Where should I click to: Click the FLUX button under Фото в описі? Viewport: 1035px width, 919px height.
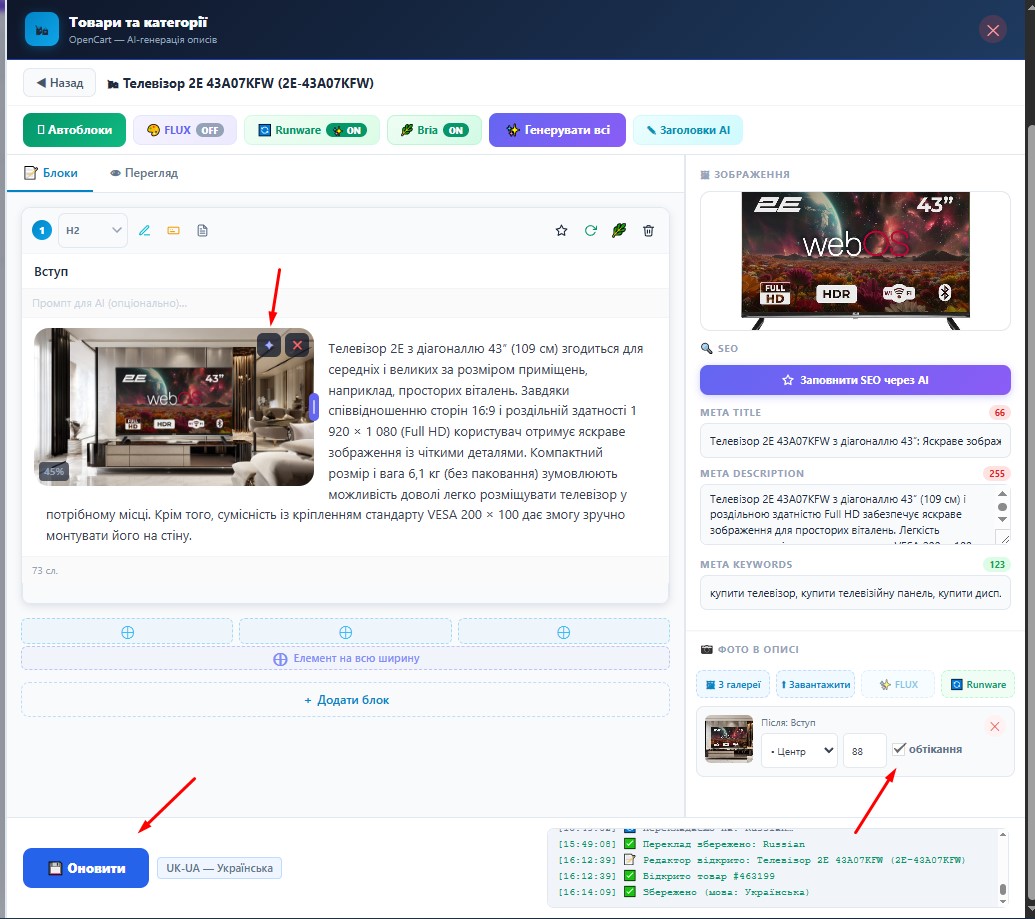pos(898,685)
